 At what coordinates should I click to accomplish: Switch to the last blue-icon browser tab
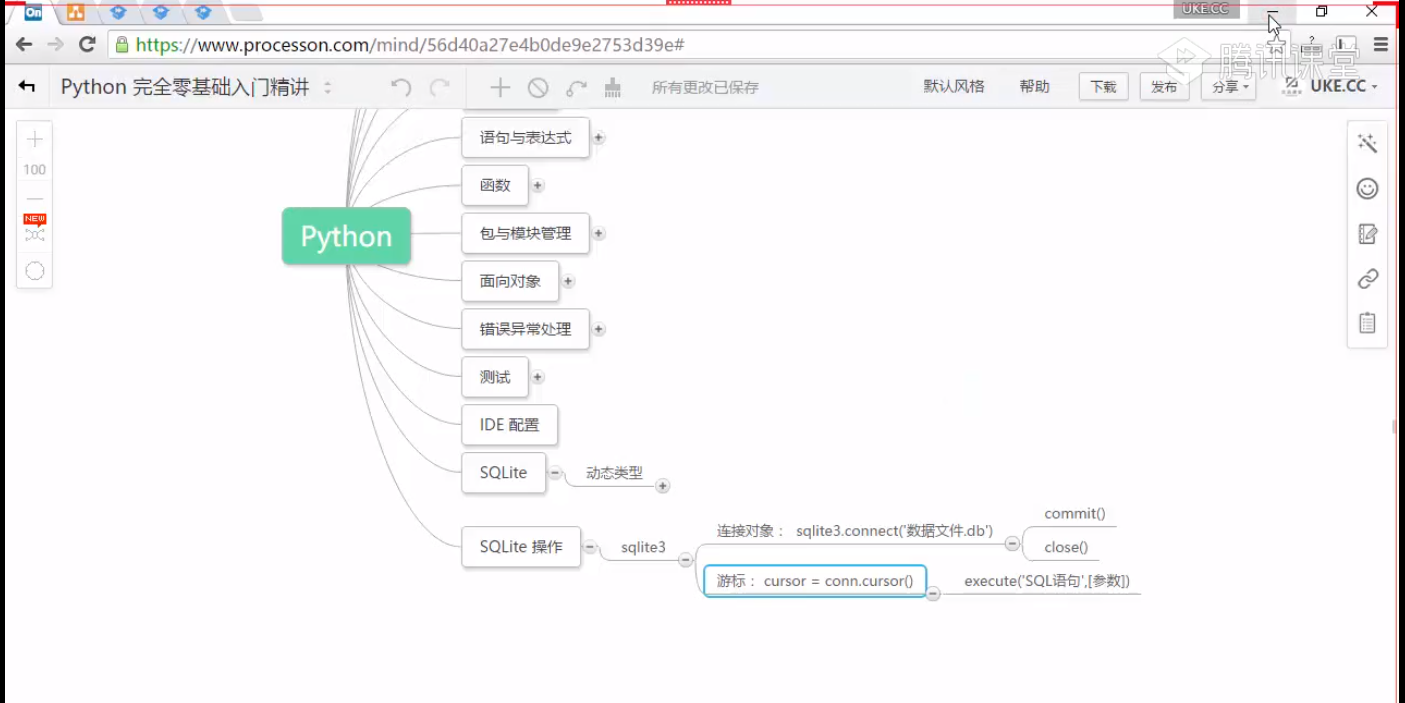tap(203, 13)
